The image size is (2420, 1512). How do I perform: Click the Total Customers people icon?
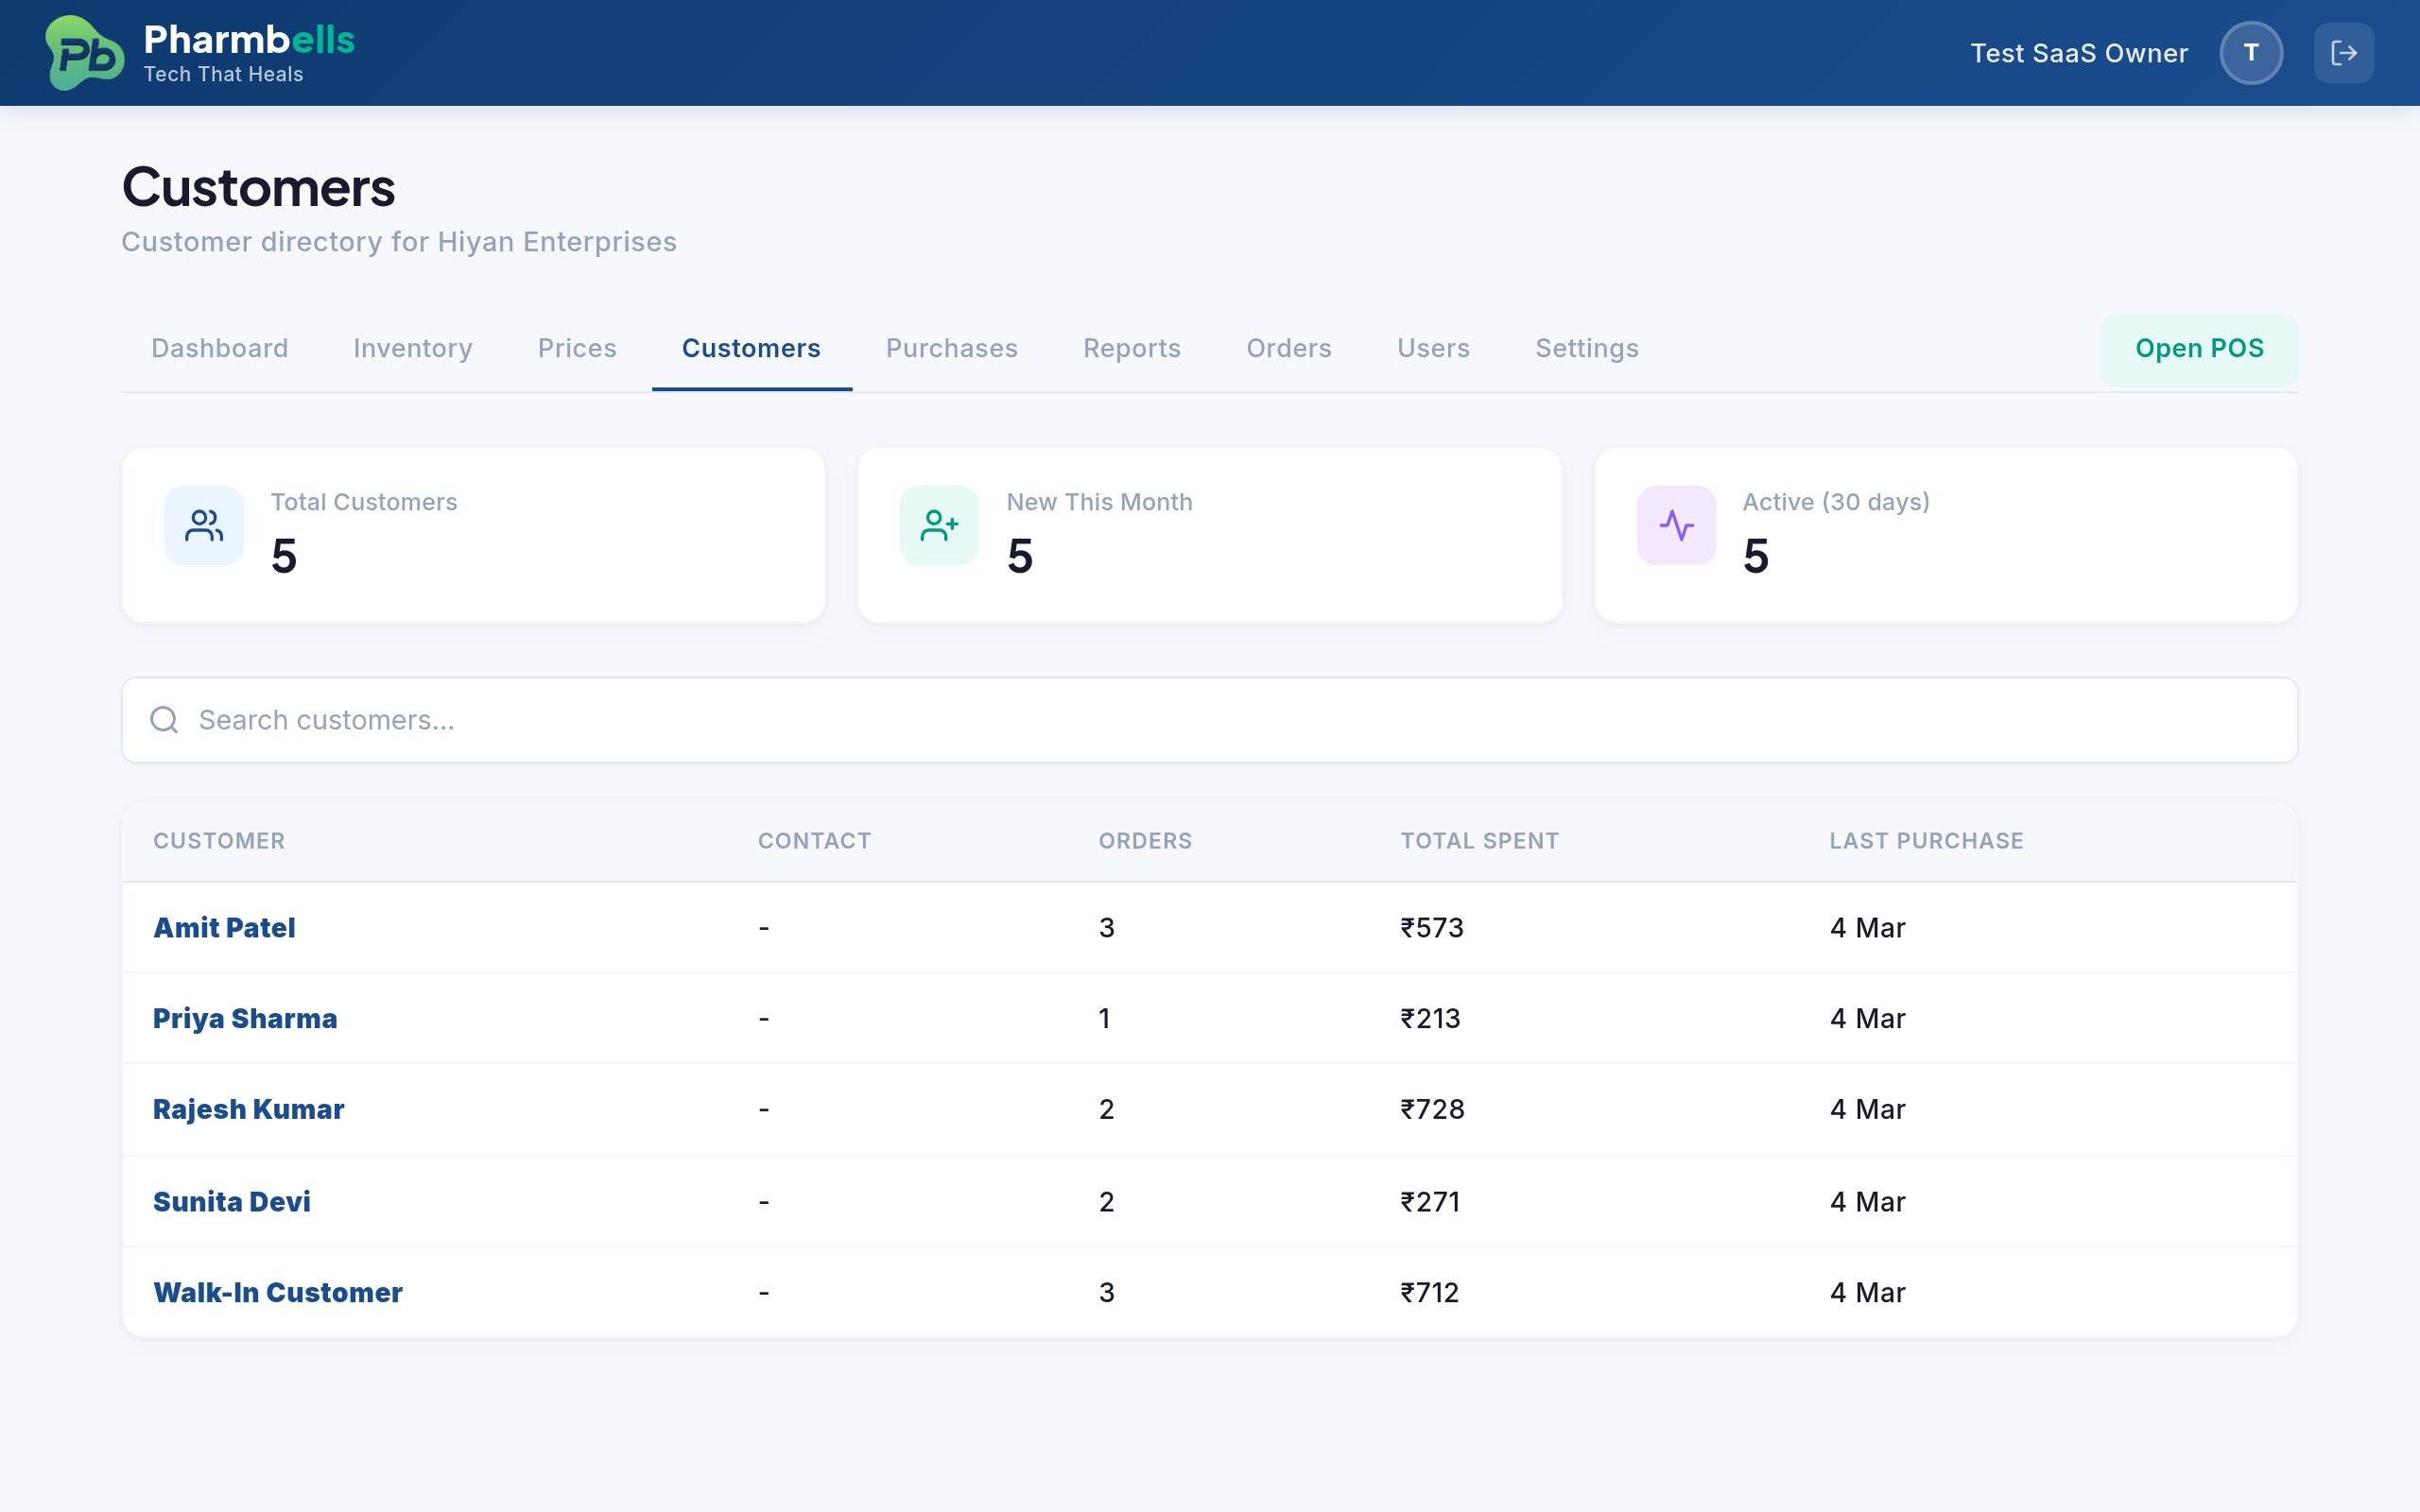click(204, 525)
